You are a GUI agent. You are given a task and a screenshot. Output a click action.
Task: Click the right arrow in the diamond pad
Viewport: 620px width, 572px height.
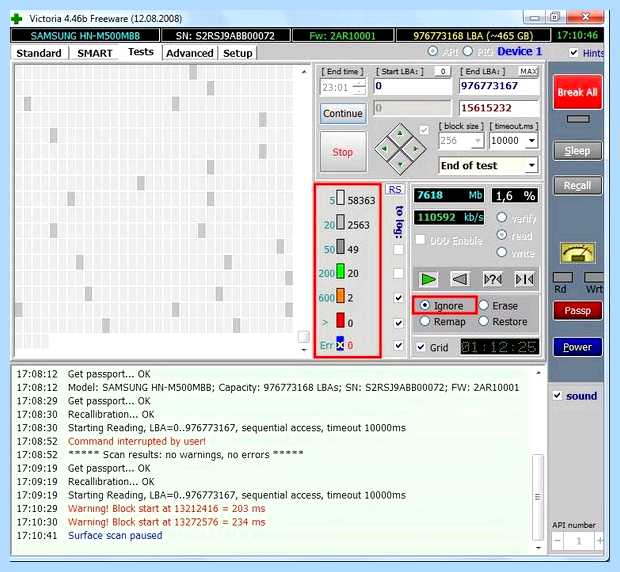click(416, 149)
